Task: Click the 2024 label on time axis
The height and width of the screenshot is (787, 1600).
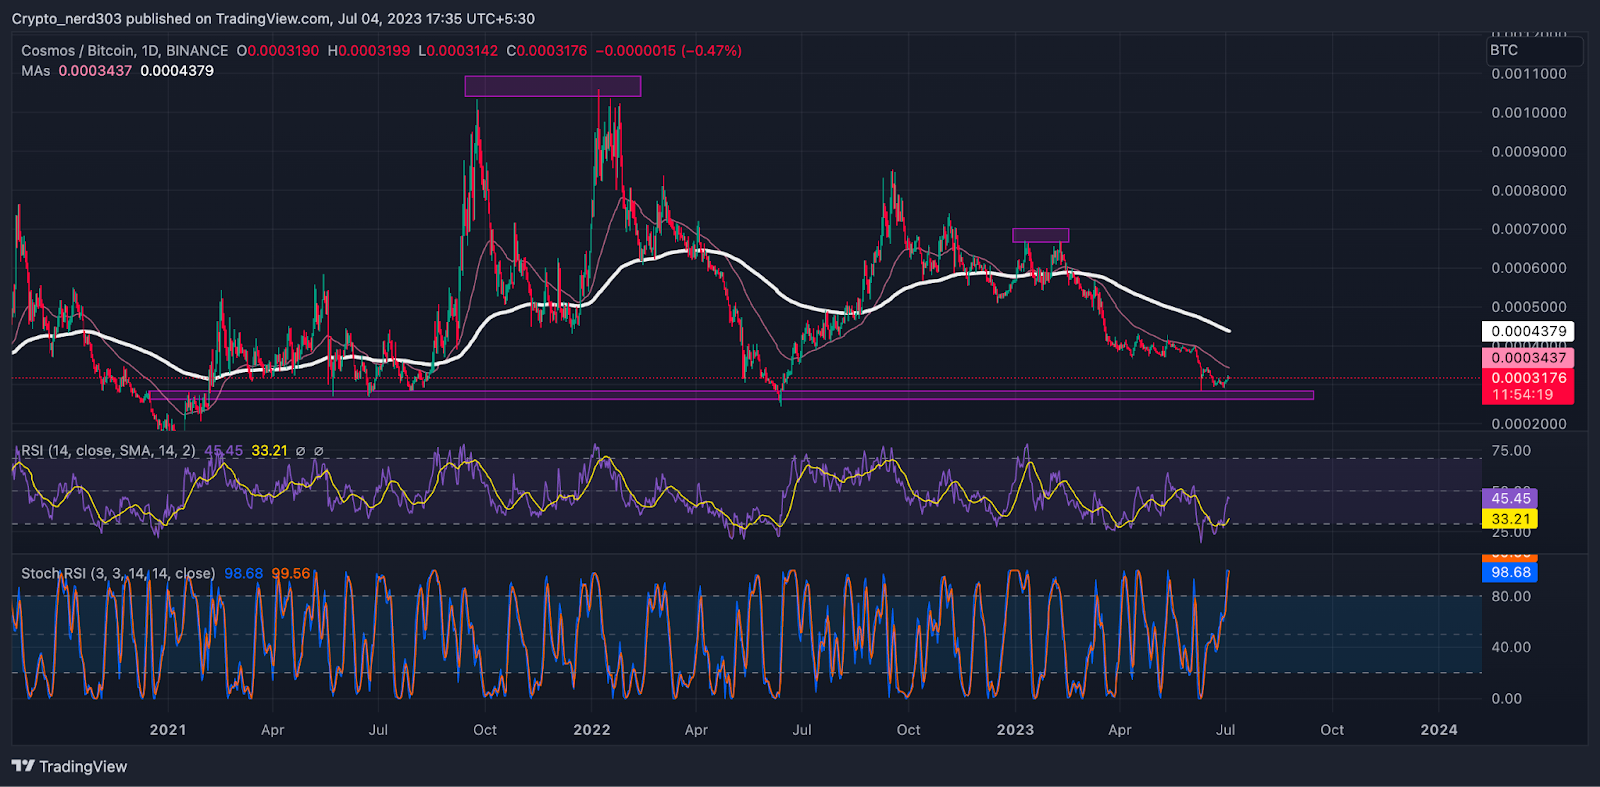Action: click(x=1439, y=730)
